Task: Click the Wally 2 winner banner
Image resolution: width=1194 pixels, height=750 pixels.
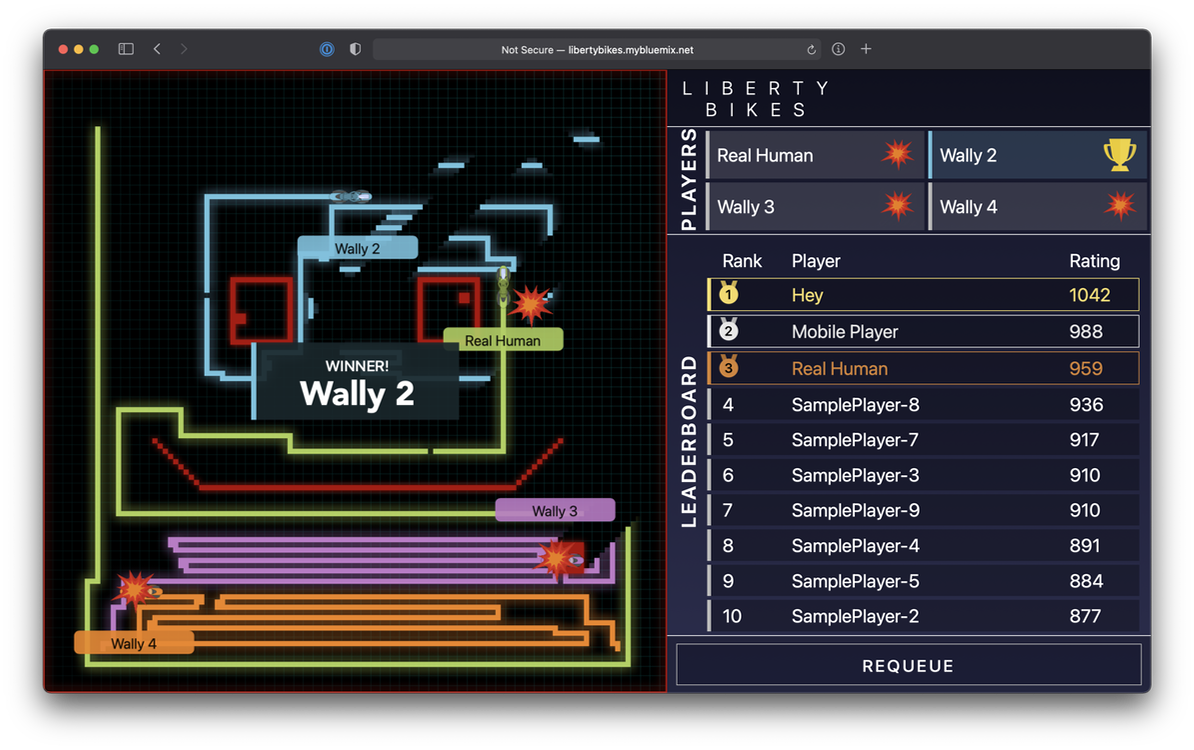Action: pos(356,384)
